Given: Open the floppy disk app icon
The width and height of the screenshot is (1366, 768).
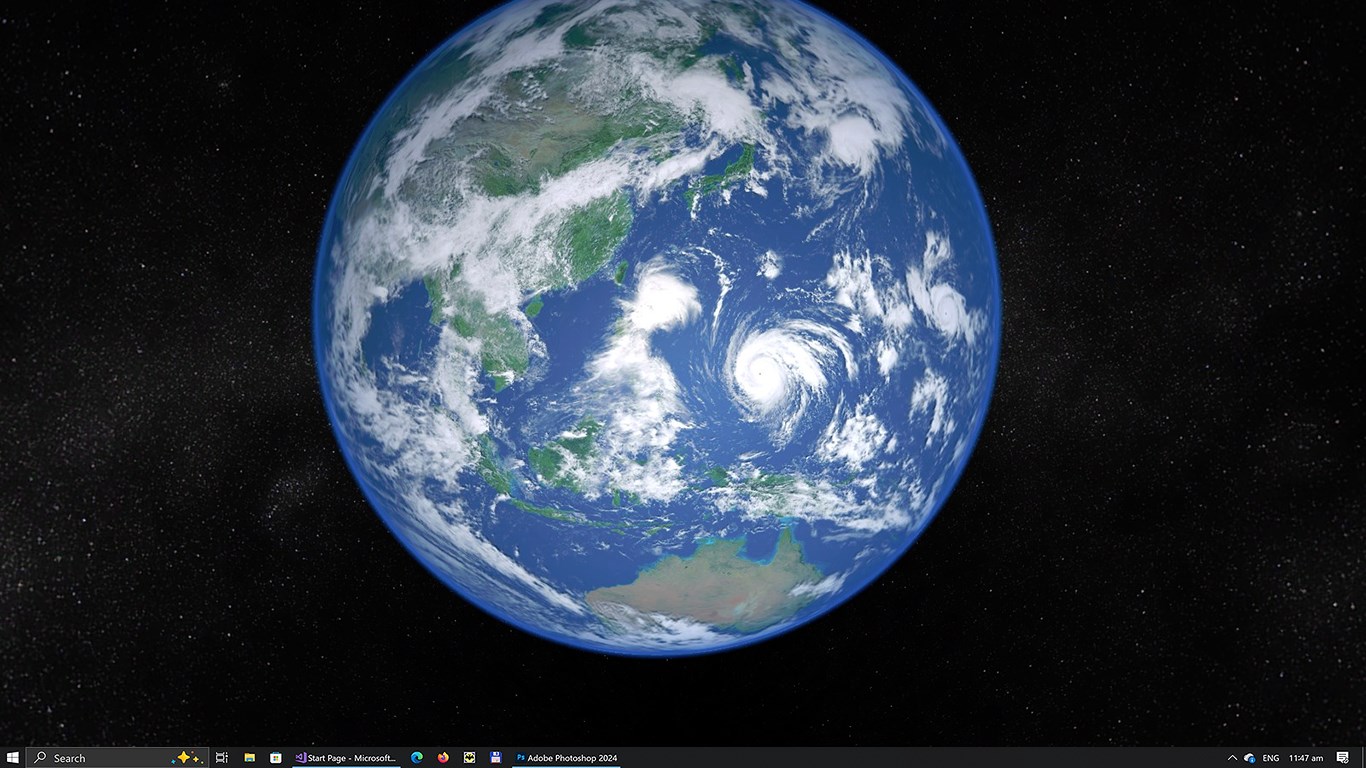Looking at the screenshot, I should (x=495, y=758).
